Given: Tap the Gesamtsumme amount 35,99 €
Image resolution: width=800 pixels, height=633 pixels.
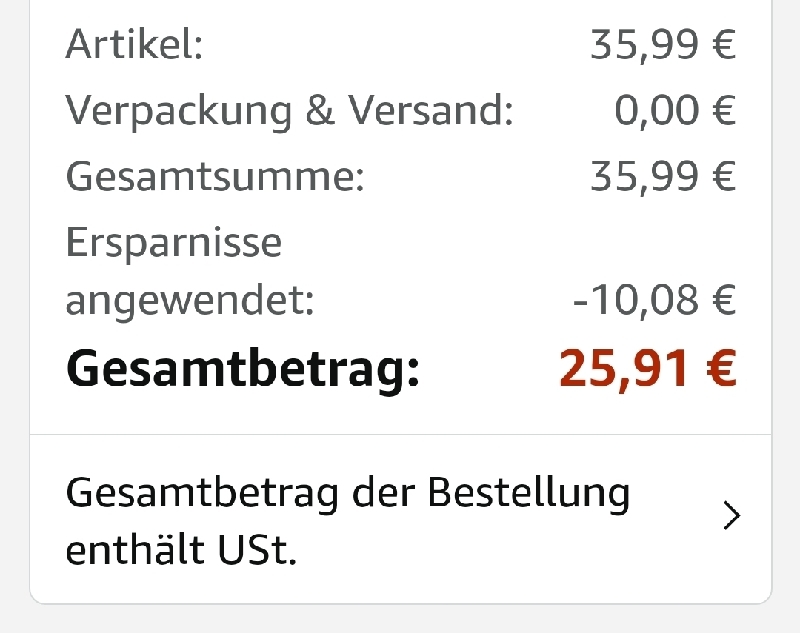Looking at the screenshot, I should [663, 176].
